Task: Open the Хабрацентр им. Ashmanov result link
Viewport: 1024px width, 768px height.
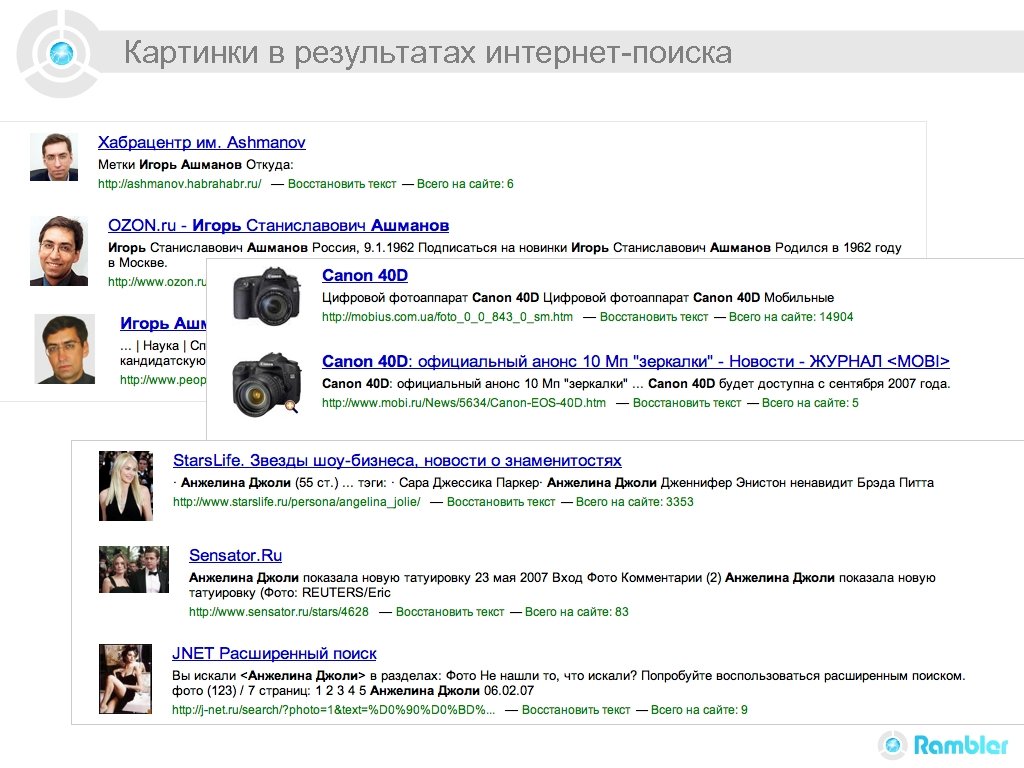Action: (x=201, y=142)
